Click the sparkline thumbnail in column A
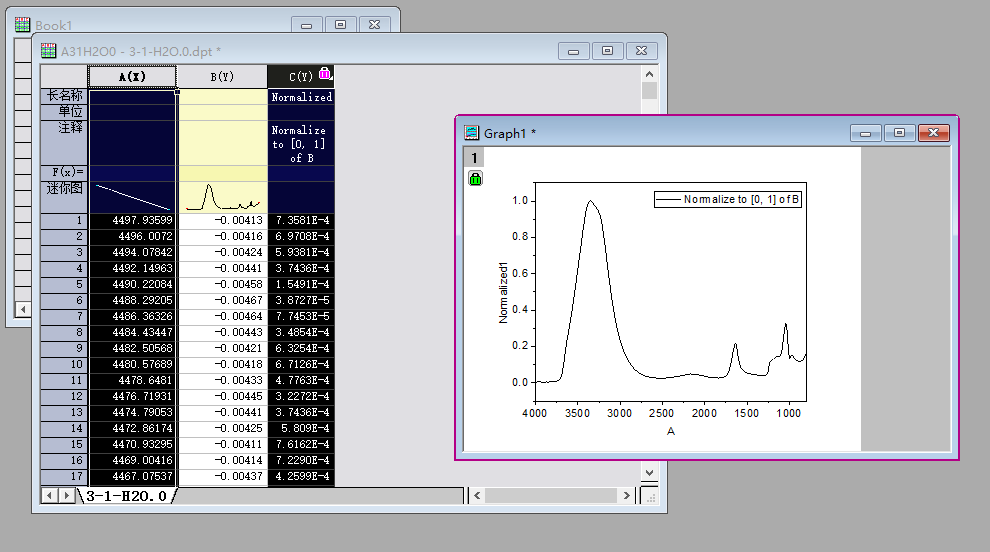The width and height of the screenshot is (990, 552). [x=132, y=196]
